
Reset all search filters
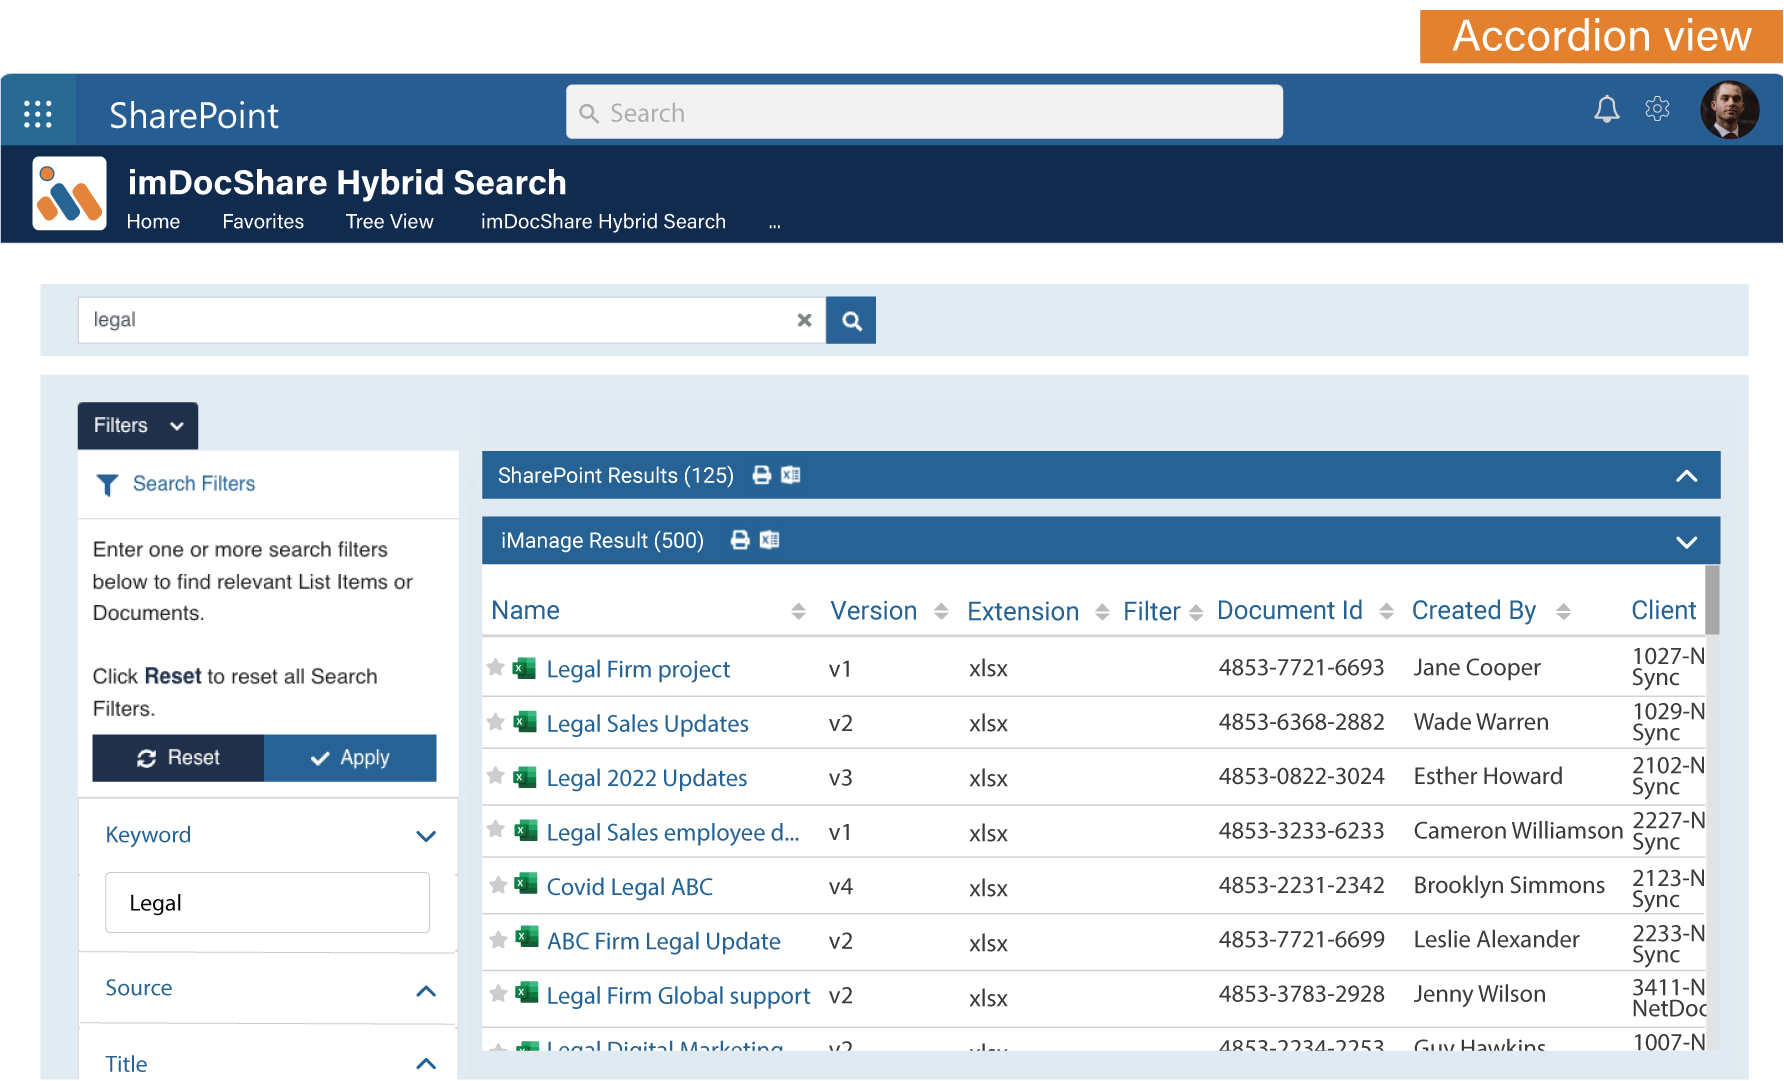coord(178,758)
